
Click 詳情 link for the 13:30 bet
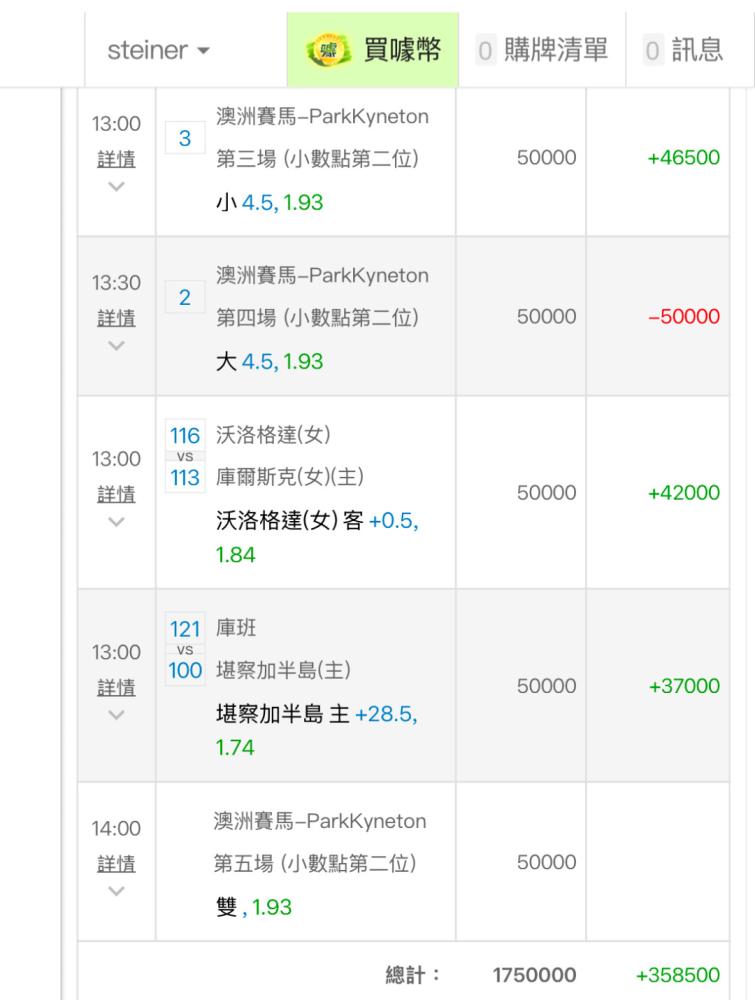pyautogui.click(x=116, y=318)
